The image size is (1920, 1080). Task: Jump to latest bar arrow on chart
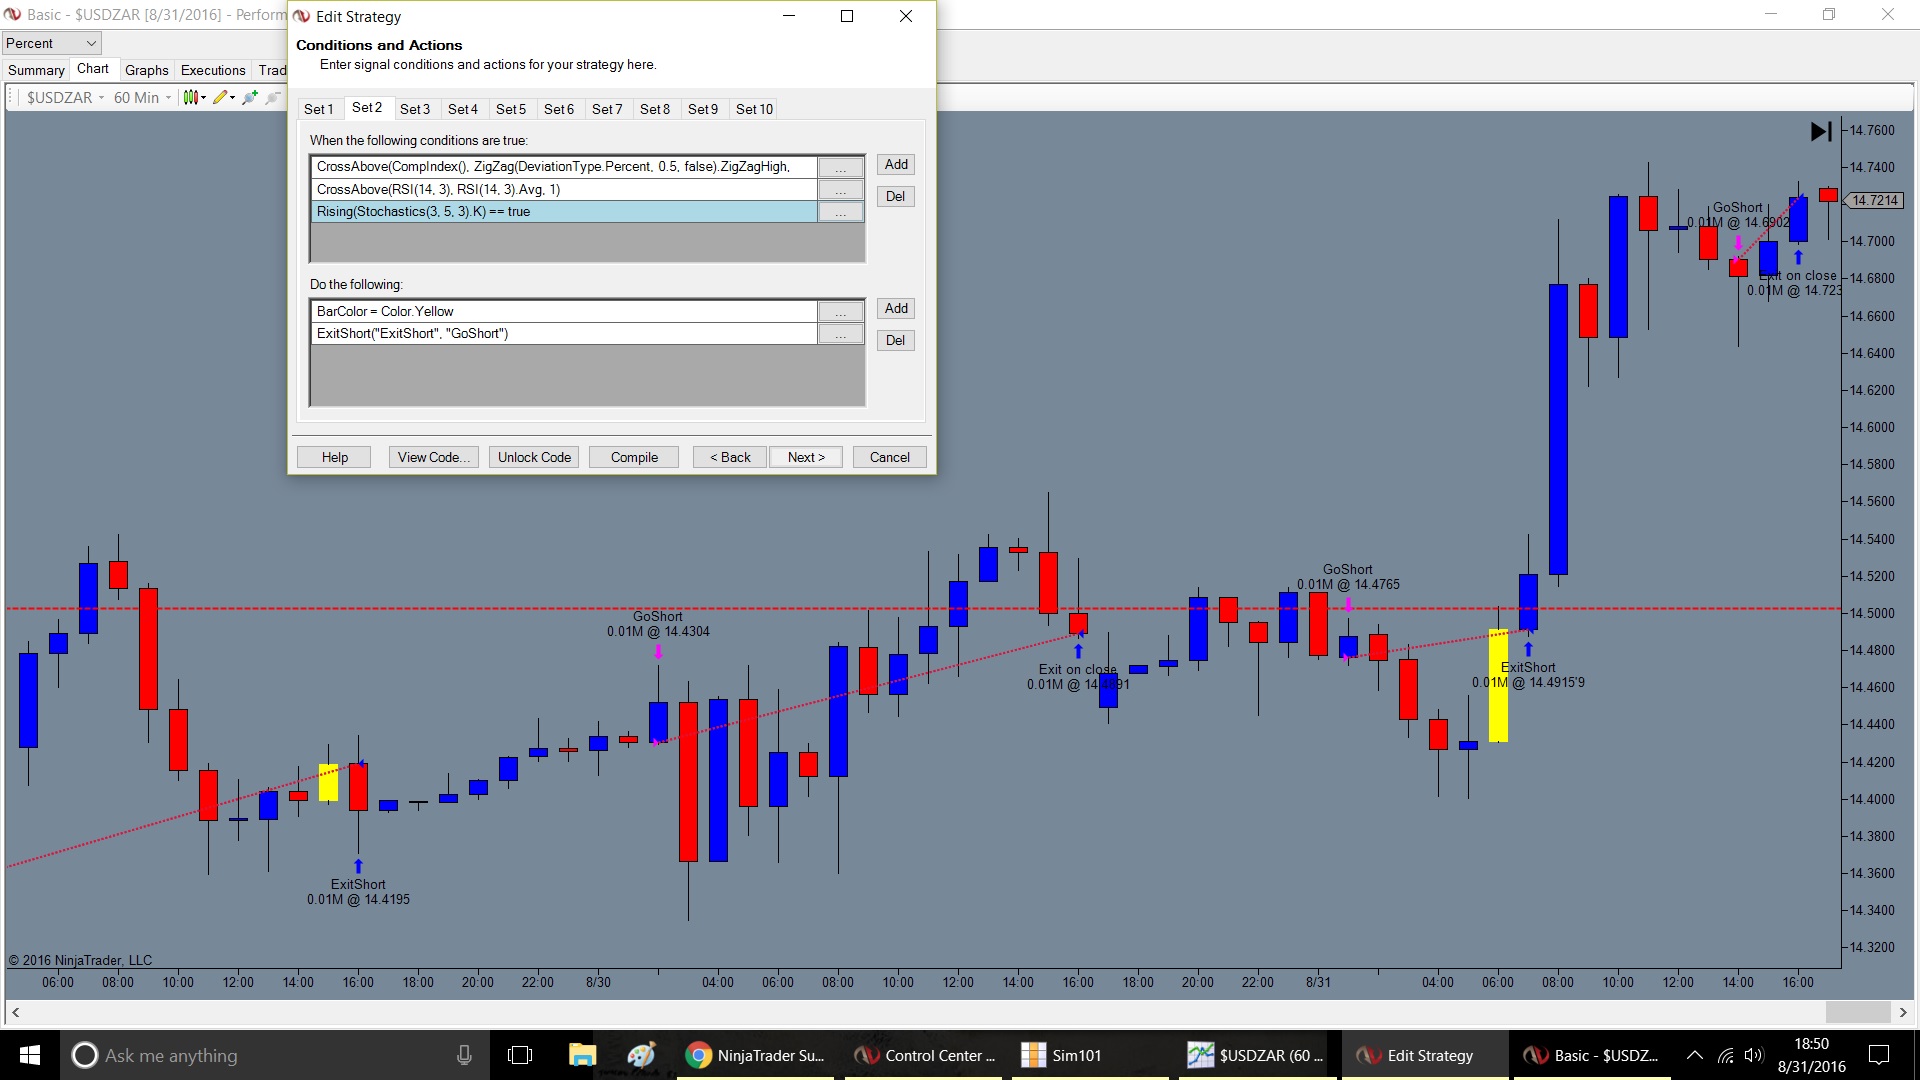tap(1821, 131)
